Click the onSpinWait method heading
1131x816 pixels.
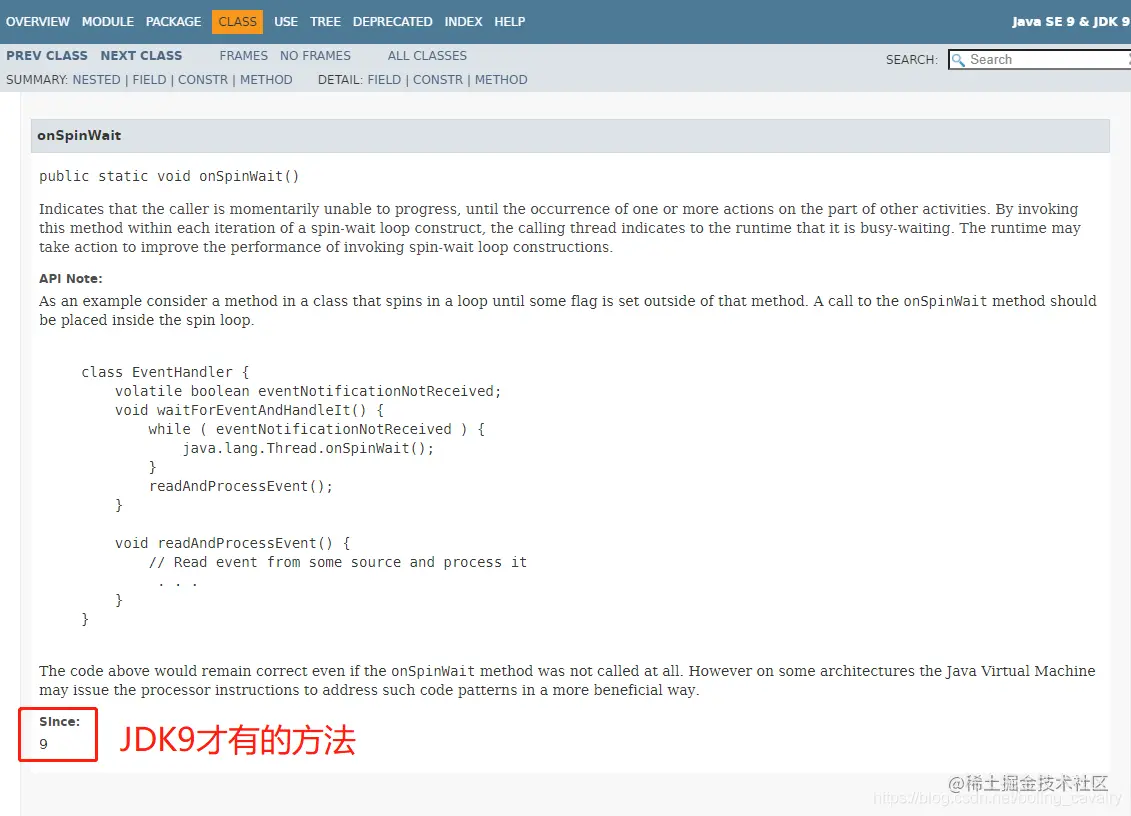(x=79, y=136)
